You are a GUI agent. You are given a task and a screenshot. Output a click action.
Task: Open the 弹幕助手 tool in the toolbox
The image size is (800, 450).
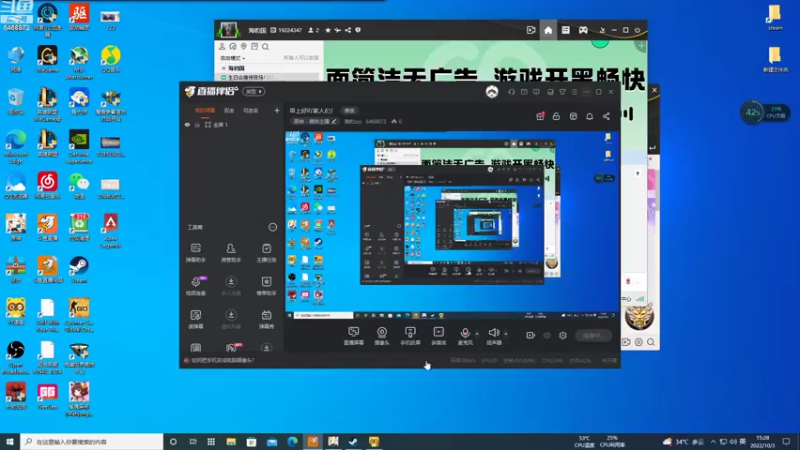click(x=195, y=252)
